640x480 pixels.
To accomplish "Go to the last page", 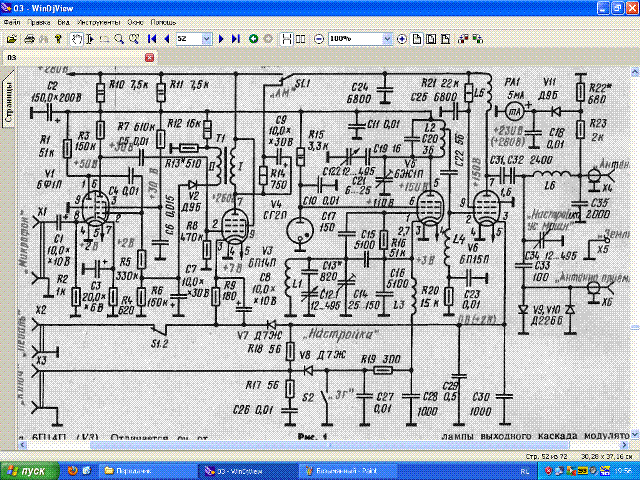I will tap(236, 39).
